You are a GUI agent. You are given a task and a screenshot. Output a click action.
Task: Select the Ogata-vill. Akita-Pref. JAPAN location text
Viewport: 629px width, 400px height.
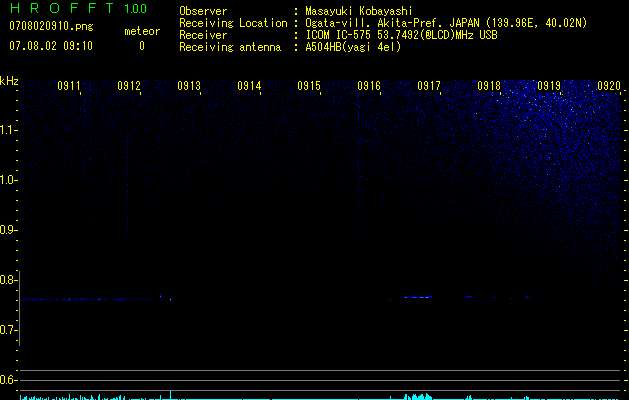pos(446,23)
